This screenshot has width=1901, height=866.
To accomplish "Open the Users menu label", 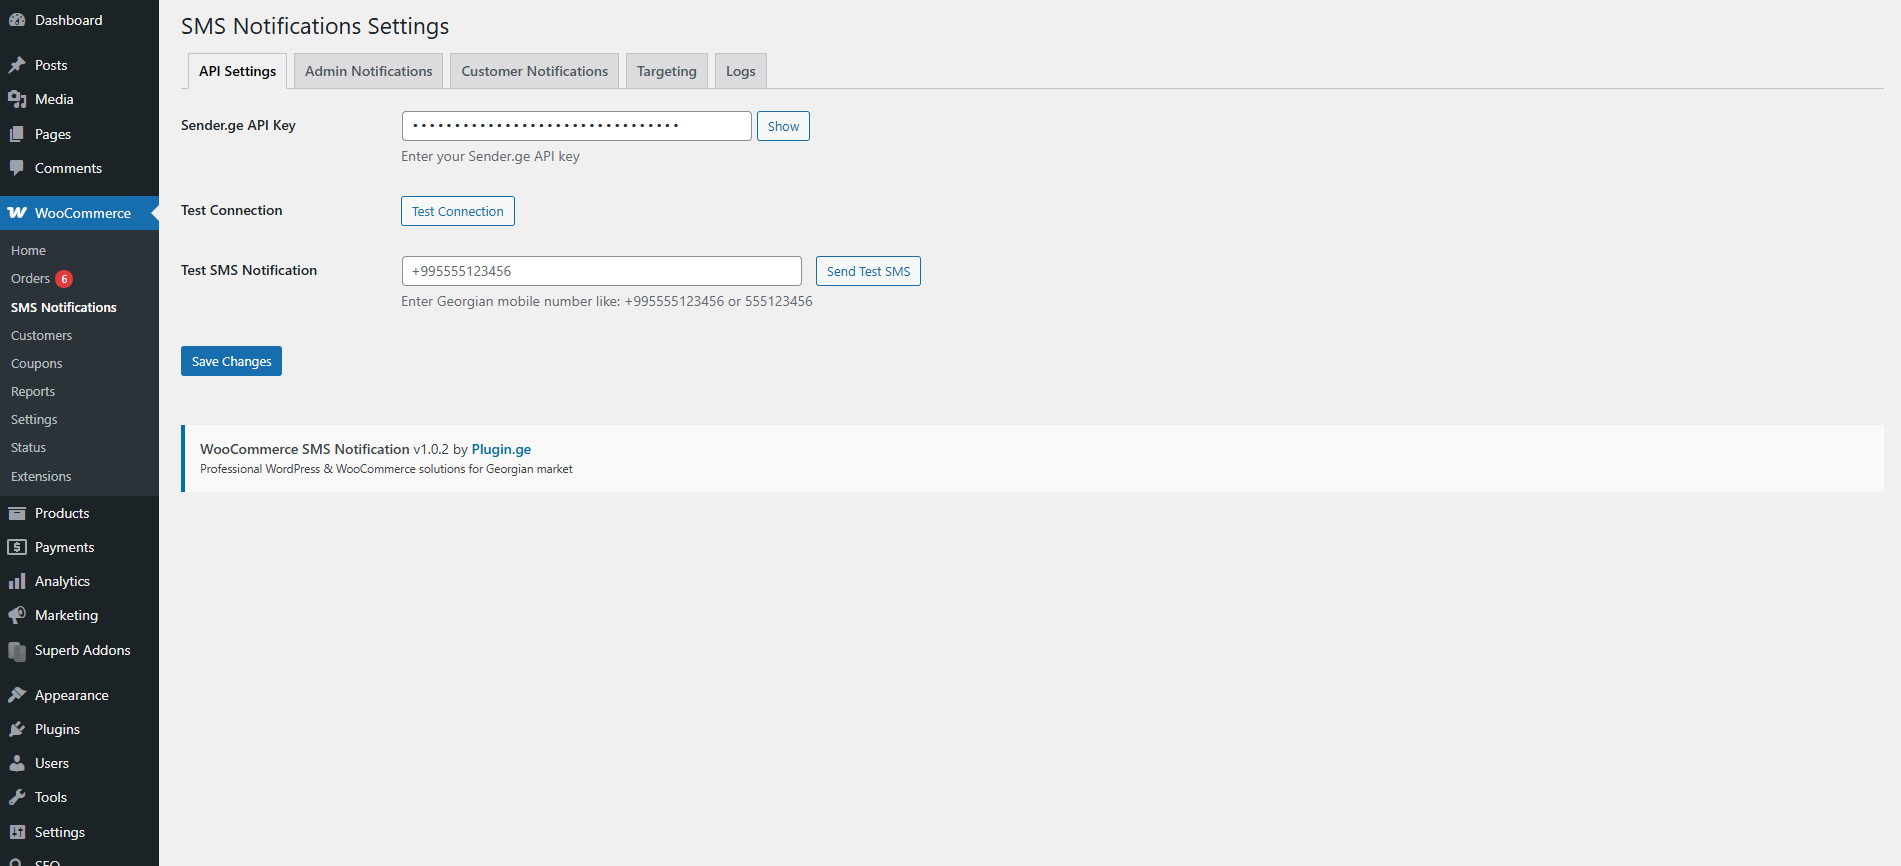I will (52, 763).
